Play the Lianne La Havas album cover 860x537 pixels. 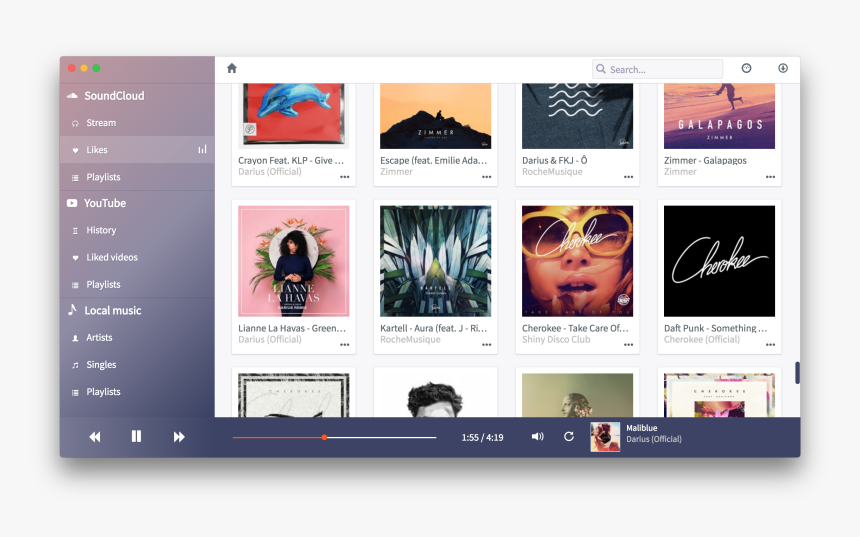293,261
